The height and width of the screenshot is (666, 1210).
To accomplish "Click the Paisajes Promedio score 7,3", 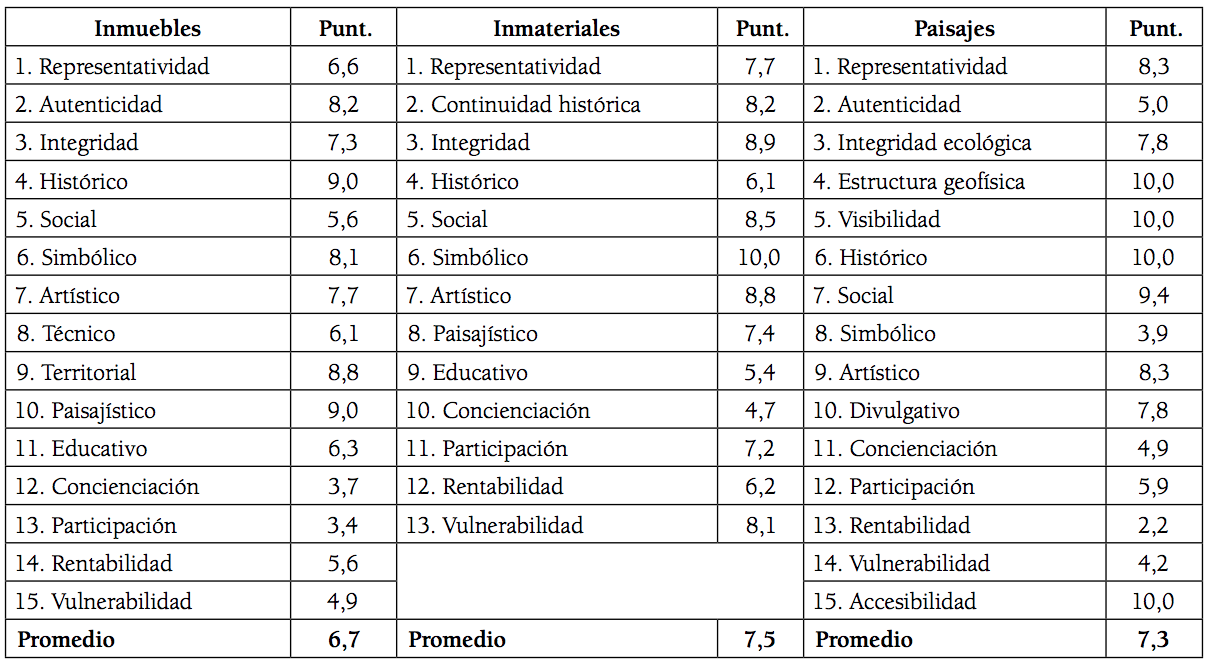I will click(x=1152, y=640).
